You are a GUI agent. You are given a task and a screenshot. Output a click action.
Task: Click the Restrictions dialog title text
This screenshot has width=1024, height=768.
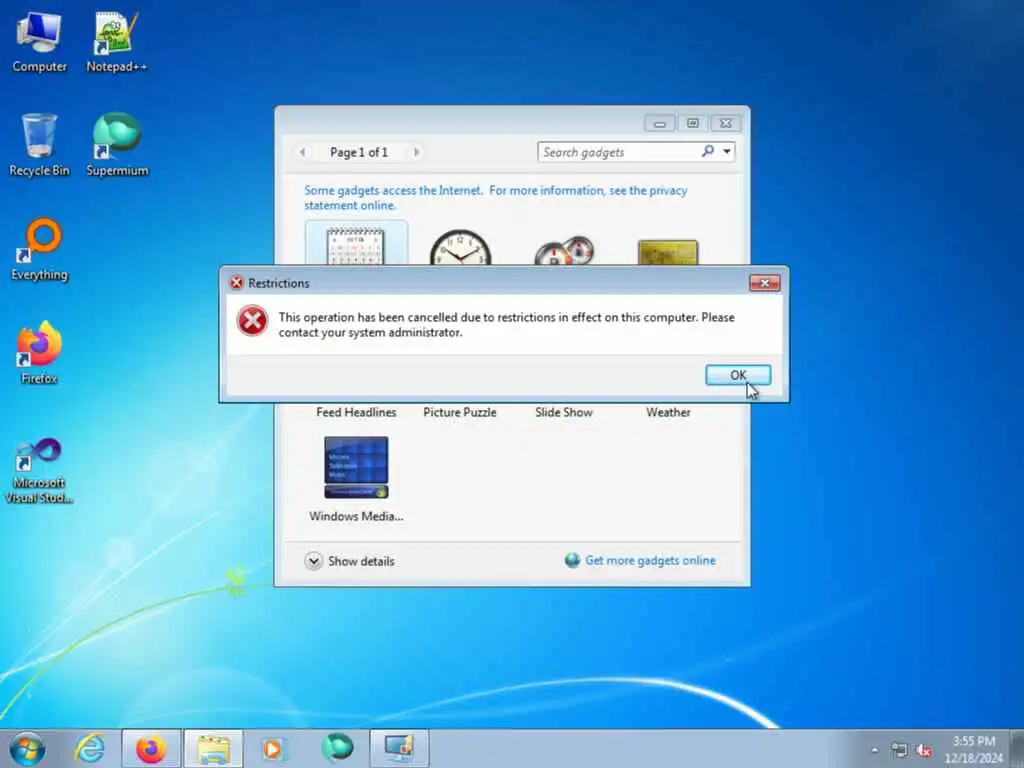coord(278,283)
